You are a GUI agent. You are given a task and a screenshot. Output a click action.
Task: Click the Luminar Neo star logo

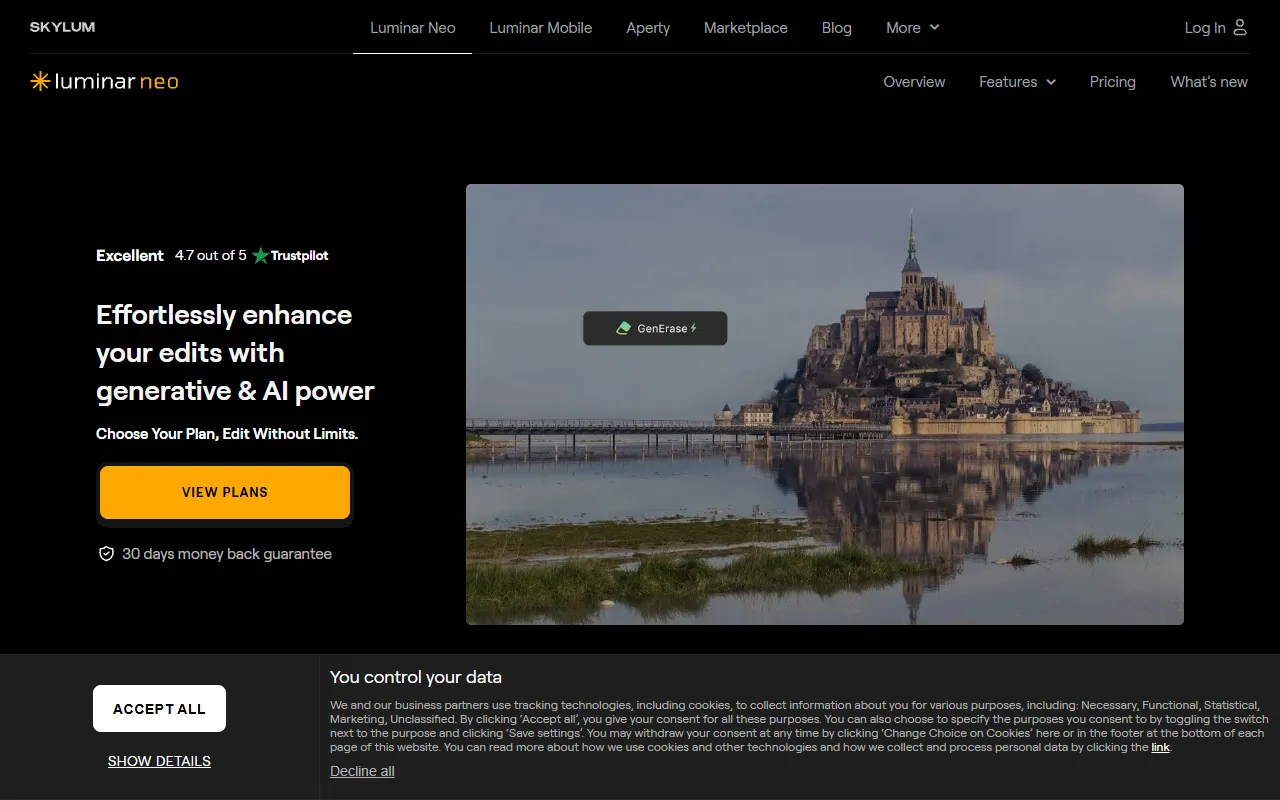40,82
